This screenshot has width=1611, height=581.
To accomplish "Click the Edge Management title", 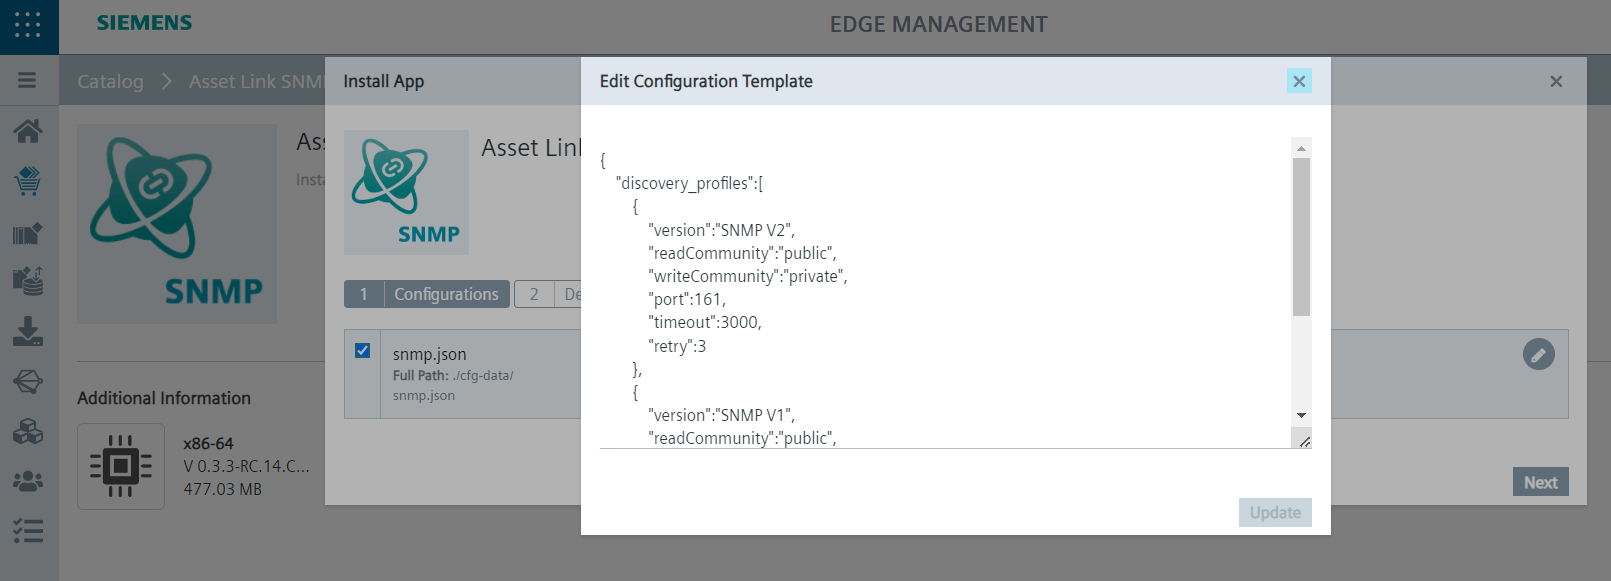I will 939,24.
